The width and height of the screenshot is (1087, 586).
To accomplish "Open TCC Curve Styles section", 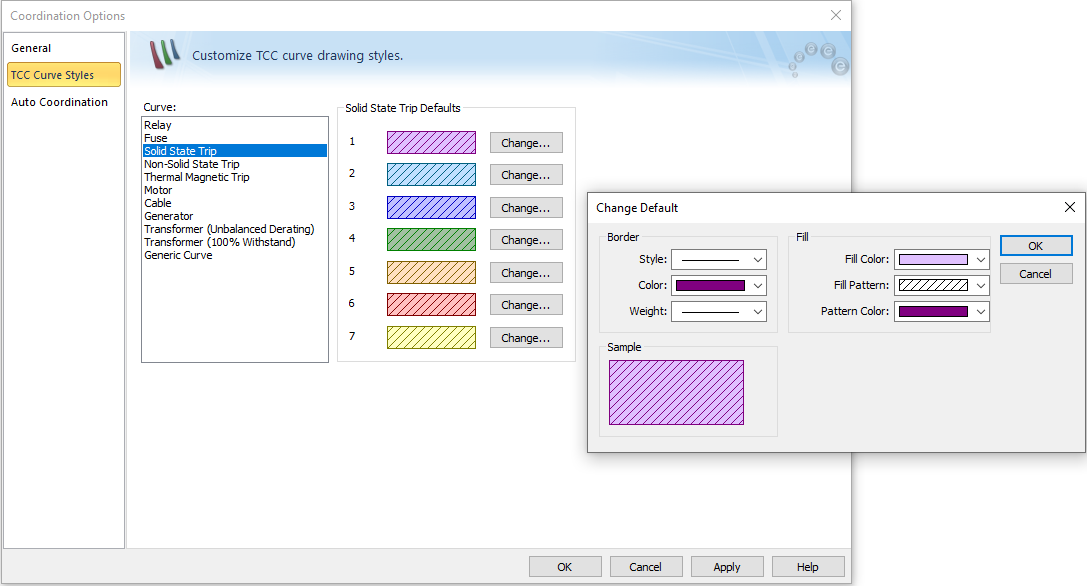I will 63,74.
